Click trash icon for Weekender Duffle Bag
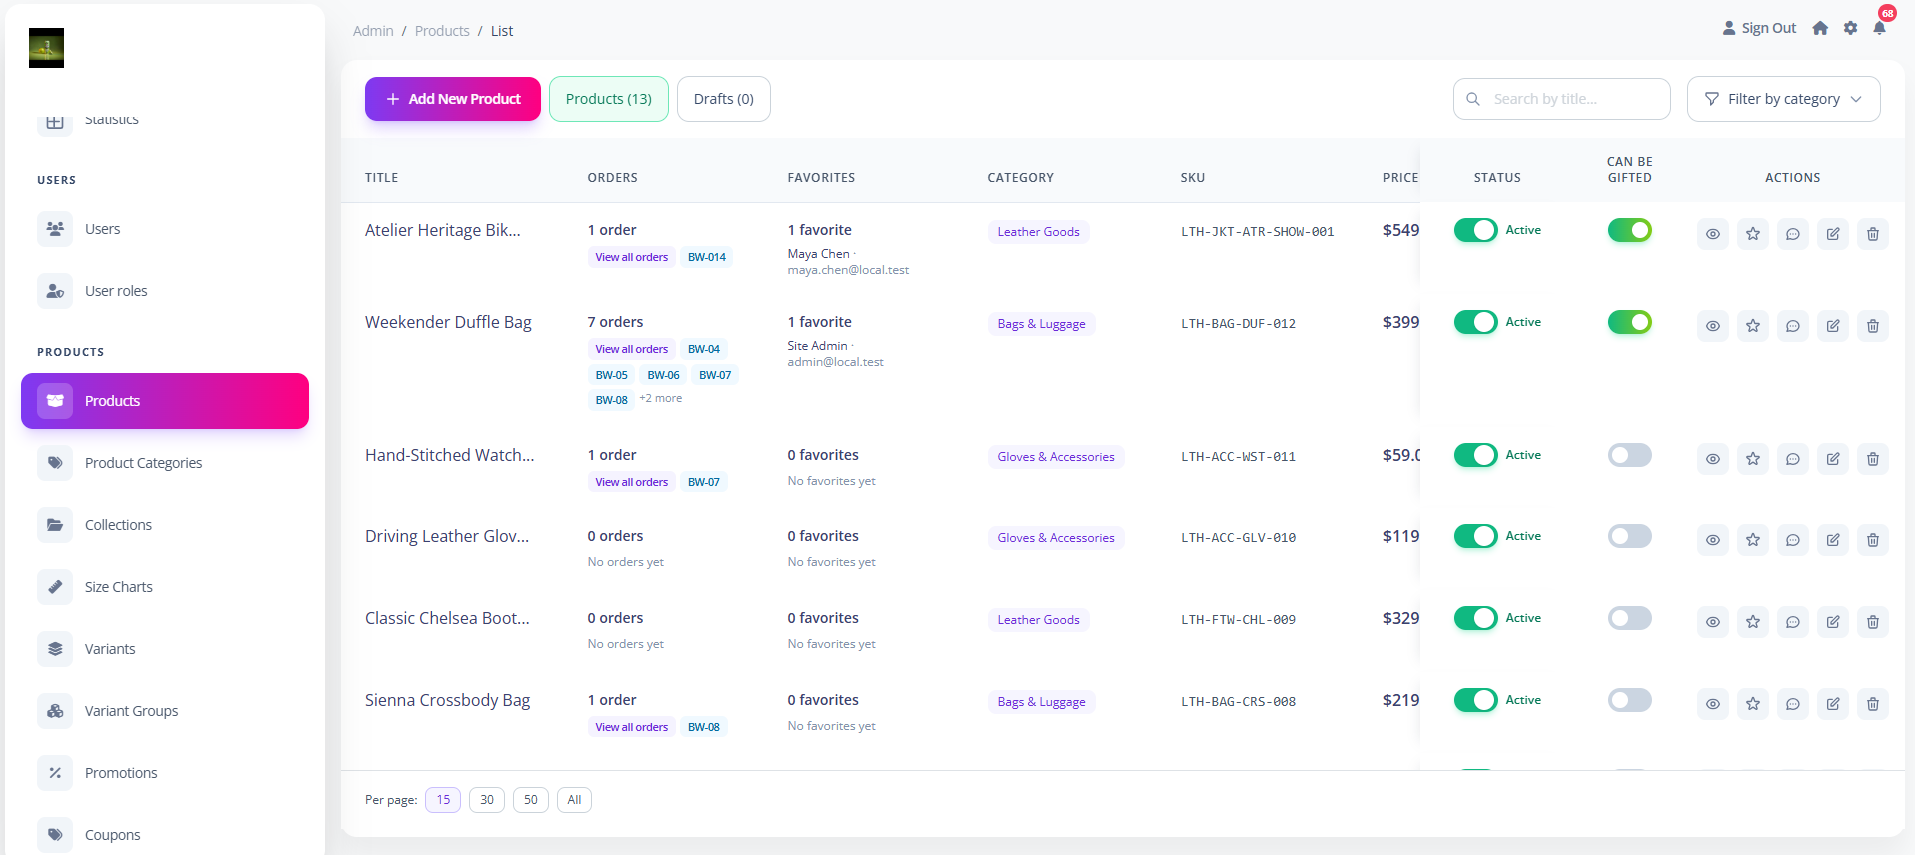Image resolution: width=1915 pixels, height=855 pixels. tap(1872, 326)
